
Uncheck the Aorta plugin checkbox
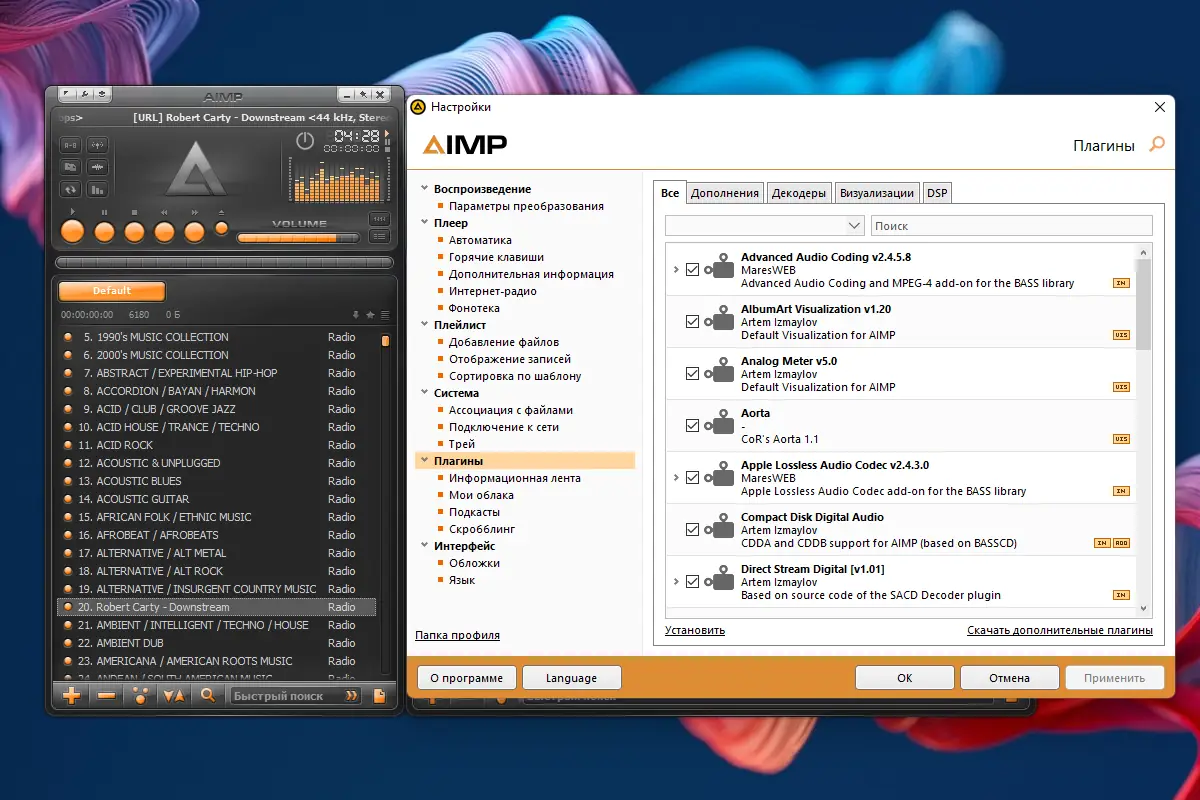tap(692, 426)
